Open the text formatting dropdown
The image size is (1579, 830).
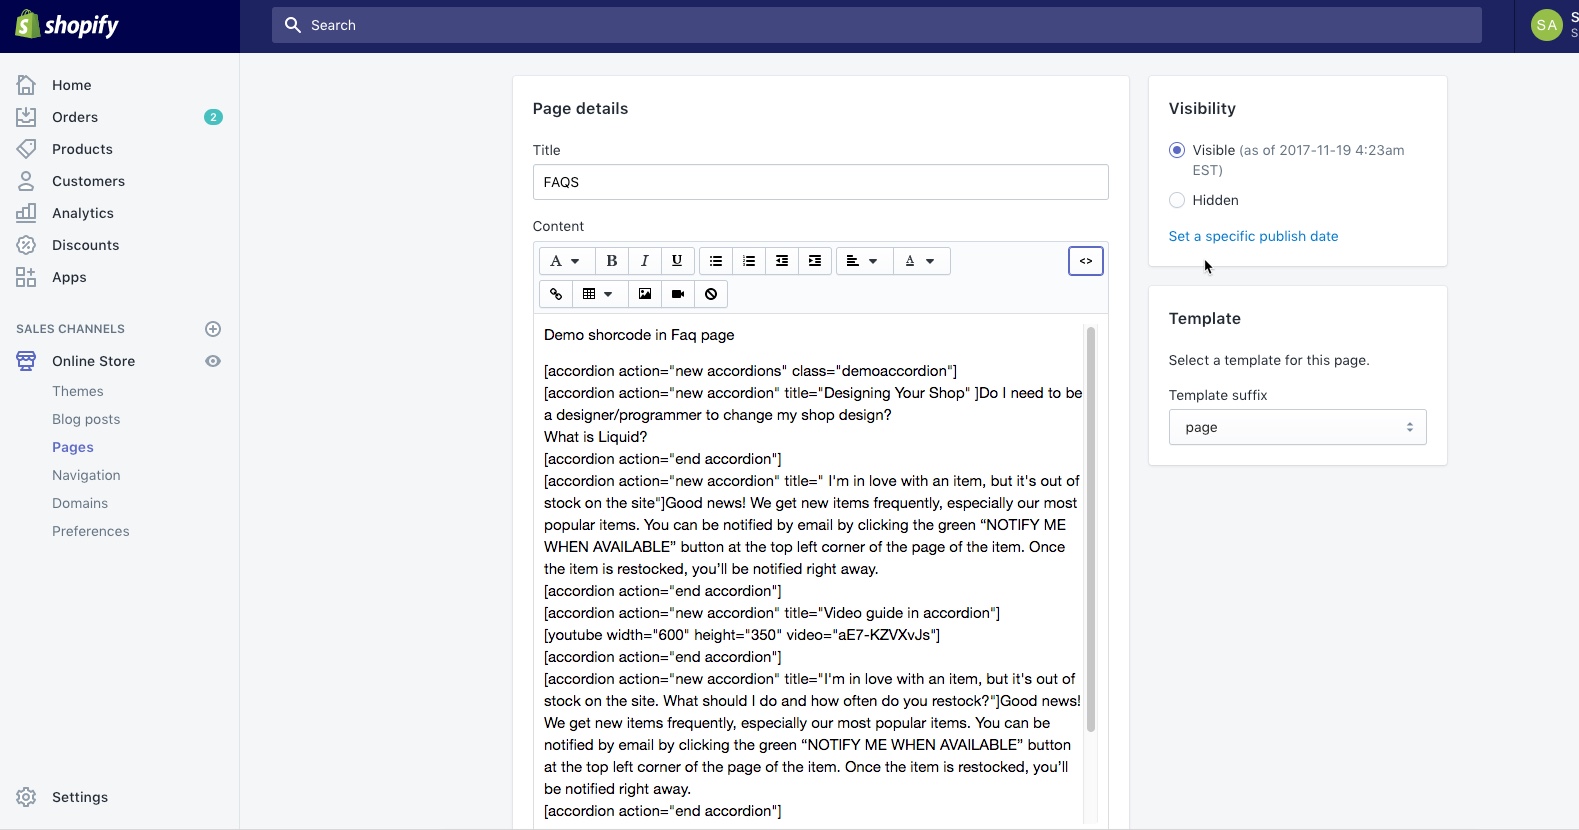(x=566, y=261)
